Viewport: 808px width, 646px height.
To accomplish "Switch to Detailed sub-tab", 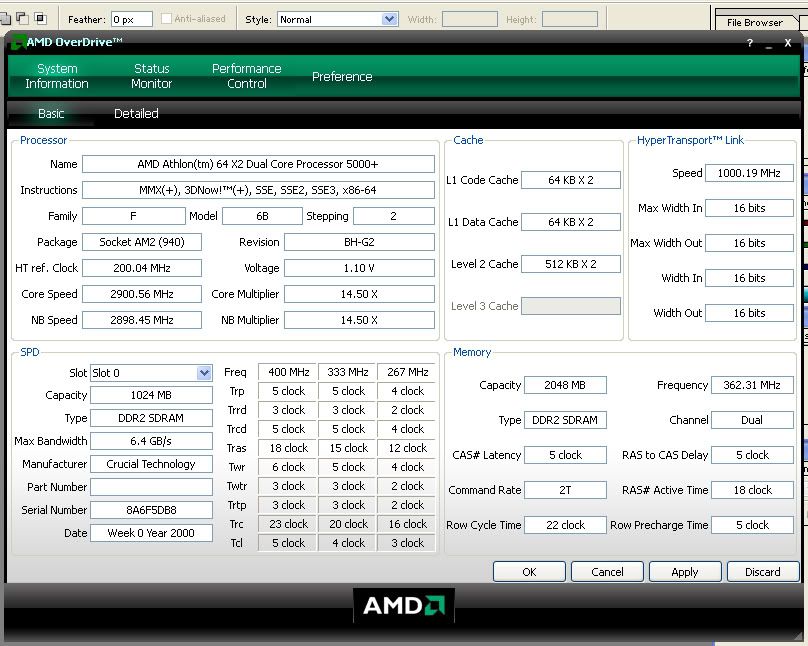I will click(x=136, y=113).
